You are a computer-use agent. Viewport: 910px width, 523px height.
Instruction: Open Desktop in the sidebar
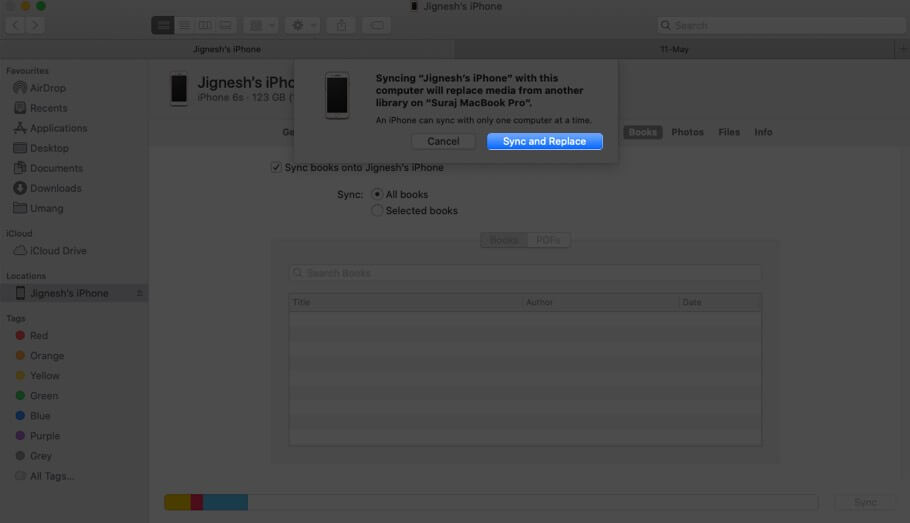click(x=41, y=148)
